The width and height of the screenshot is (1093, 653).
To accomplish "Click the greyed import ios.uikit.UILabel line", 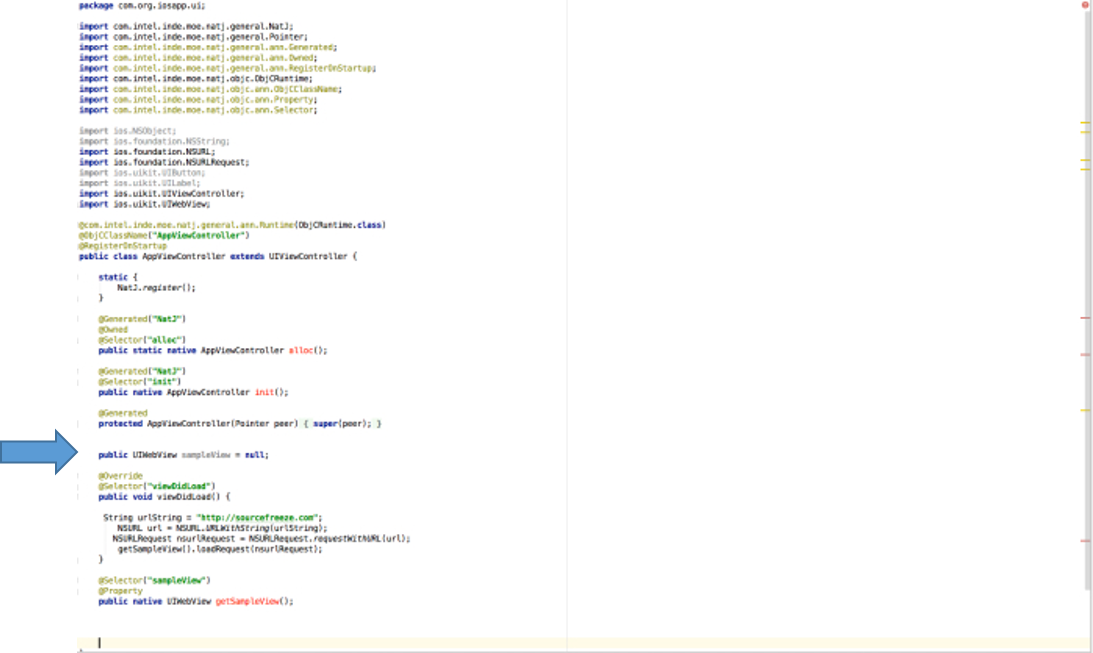I will pyautogui.click(x=139, y=183).
